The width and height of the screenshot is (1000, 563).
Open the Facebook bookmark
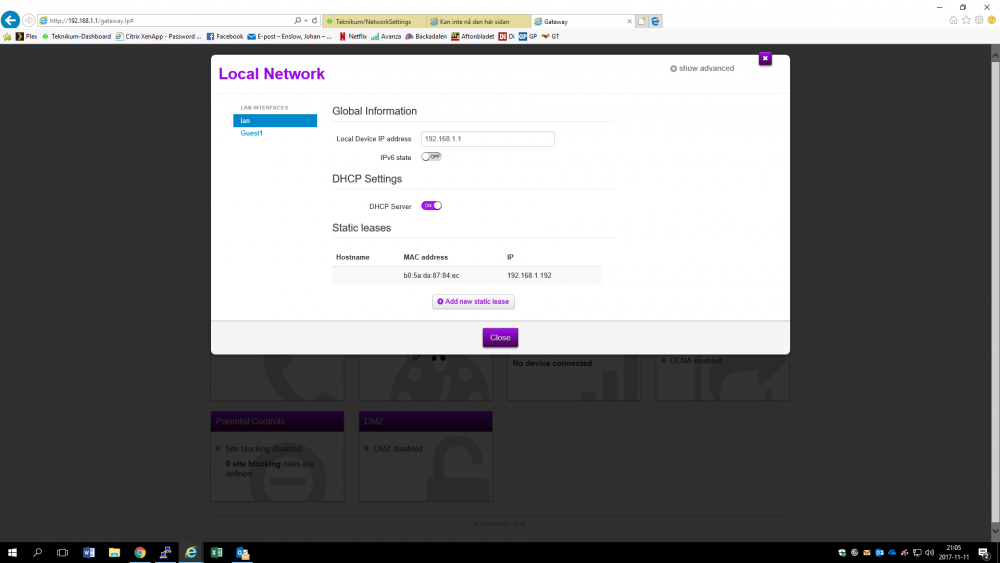click(x=224, y=36)
